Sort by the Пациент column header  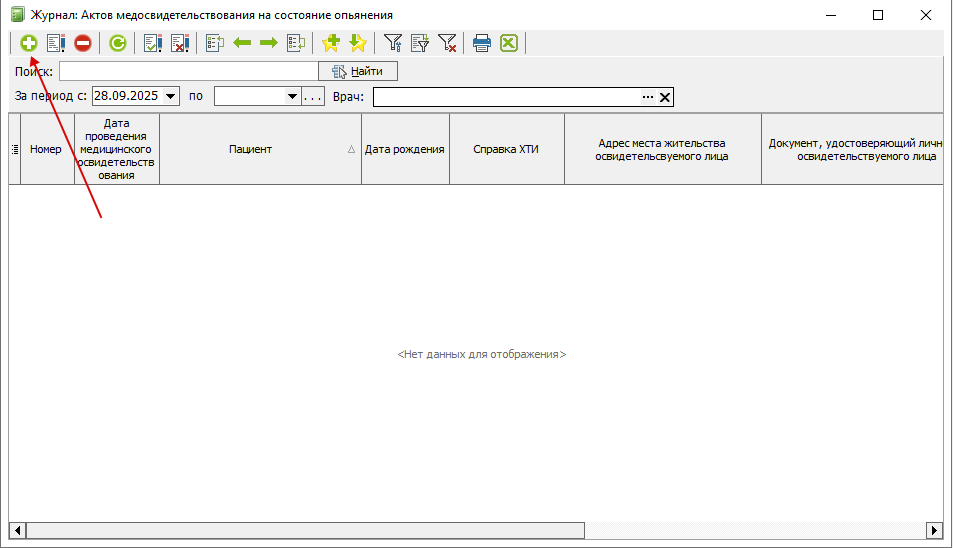pyautogui.click(x=250, y=149)
